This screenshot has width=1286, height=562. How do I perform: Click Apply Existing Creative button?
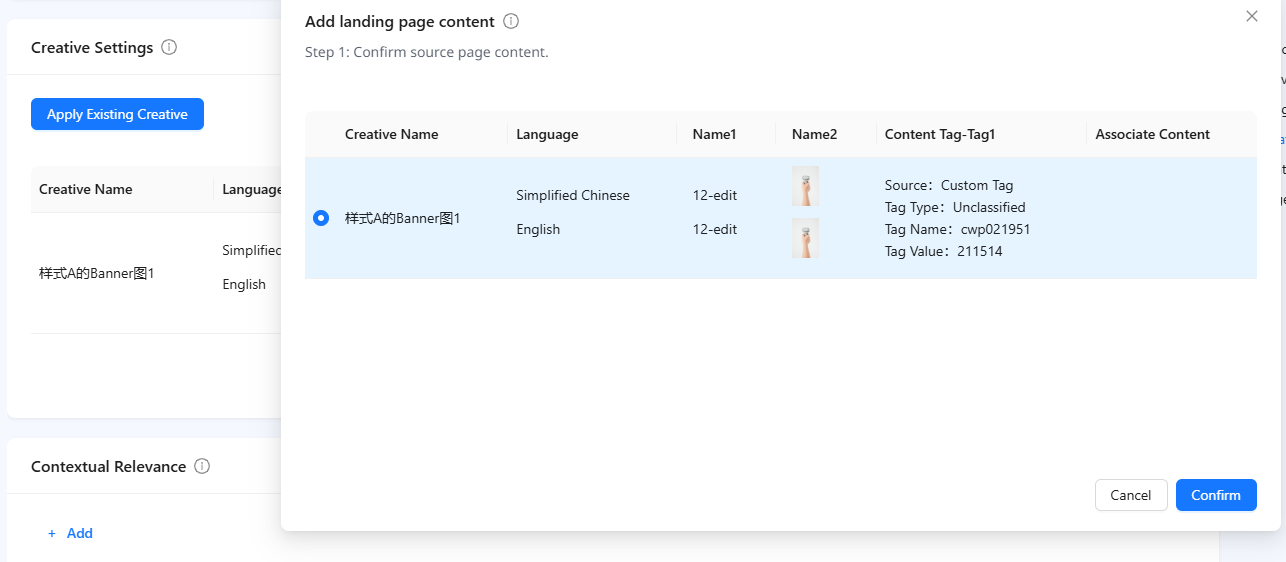coord(117,114)
